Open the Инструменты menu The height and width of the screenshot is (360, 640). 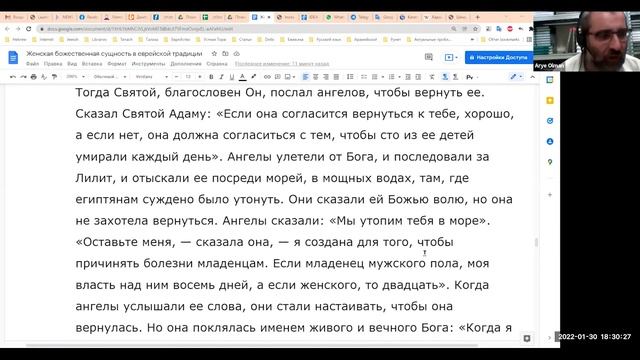tap(148, 64)
